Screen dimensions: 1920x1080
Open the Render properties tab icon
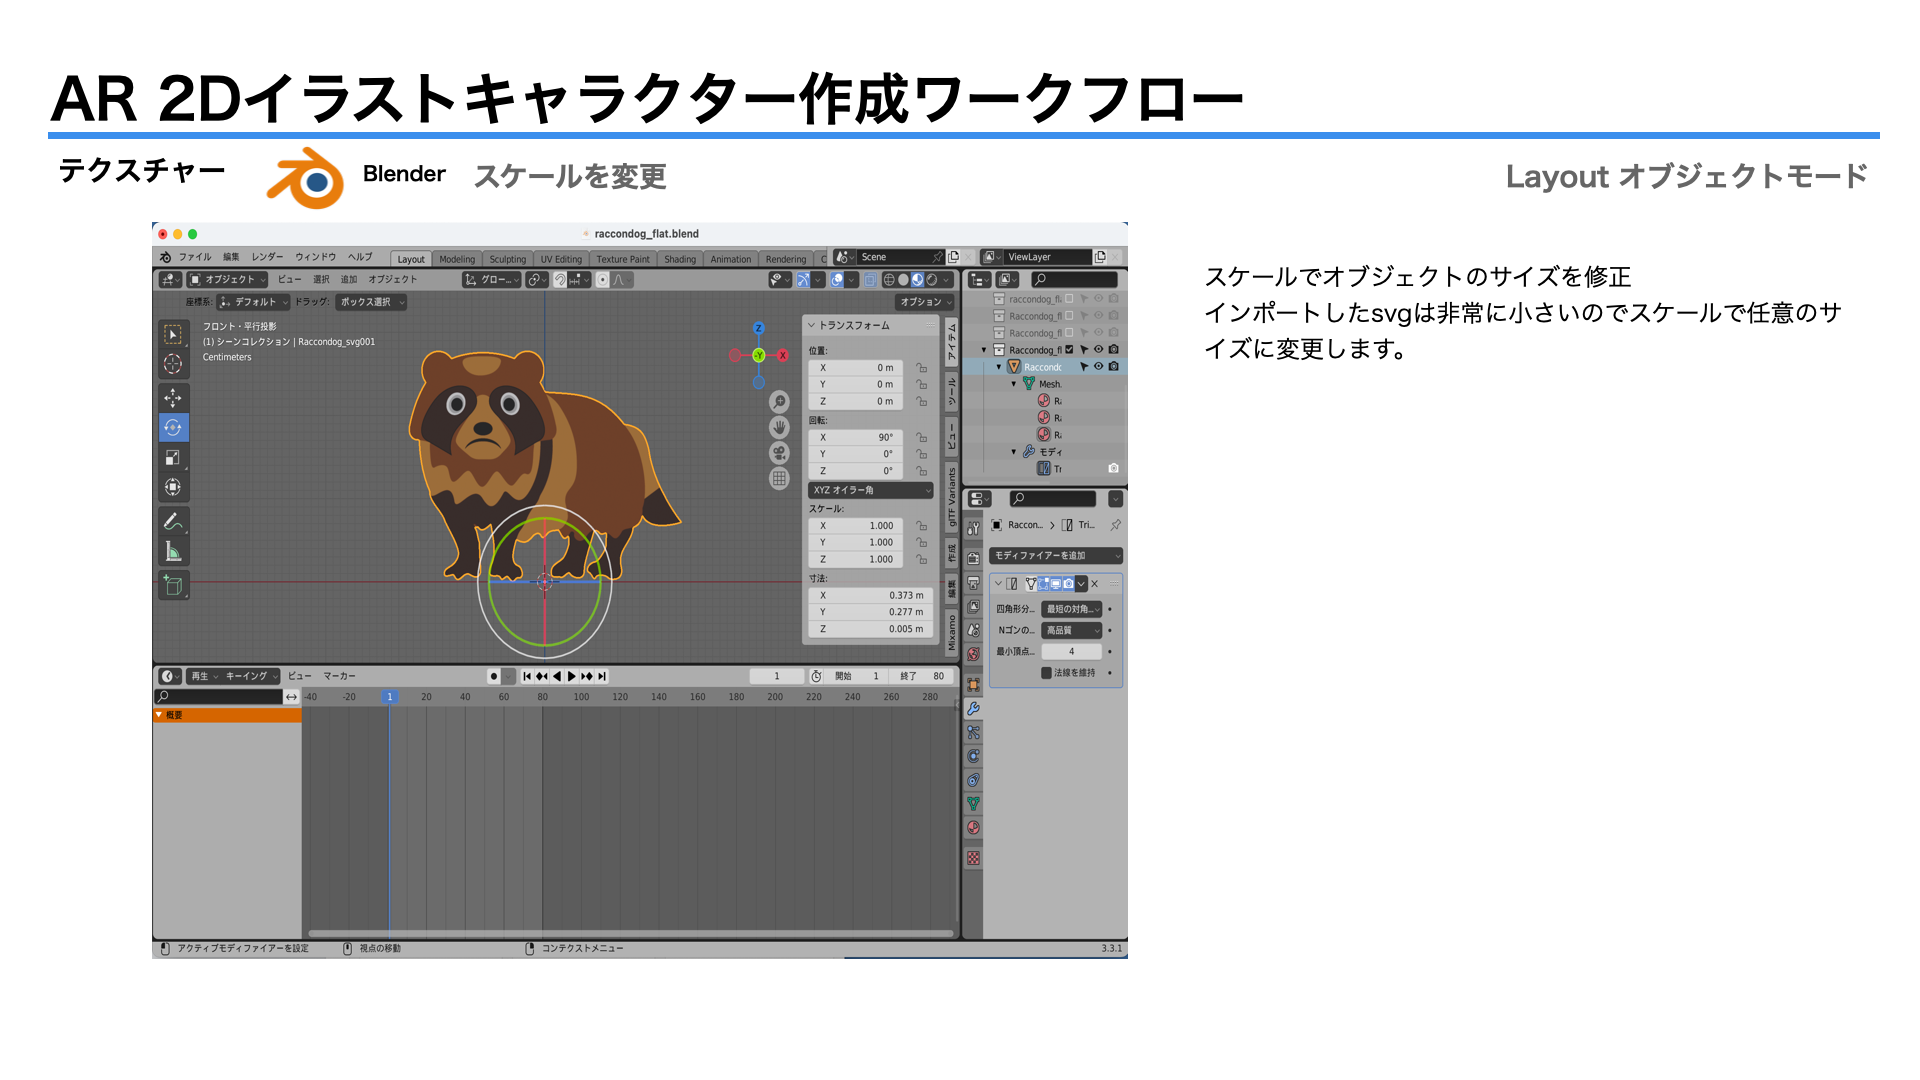coord(973,558)
